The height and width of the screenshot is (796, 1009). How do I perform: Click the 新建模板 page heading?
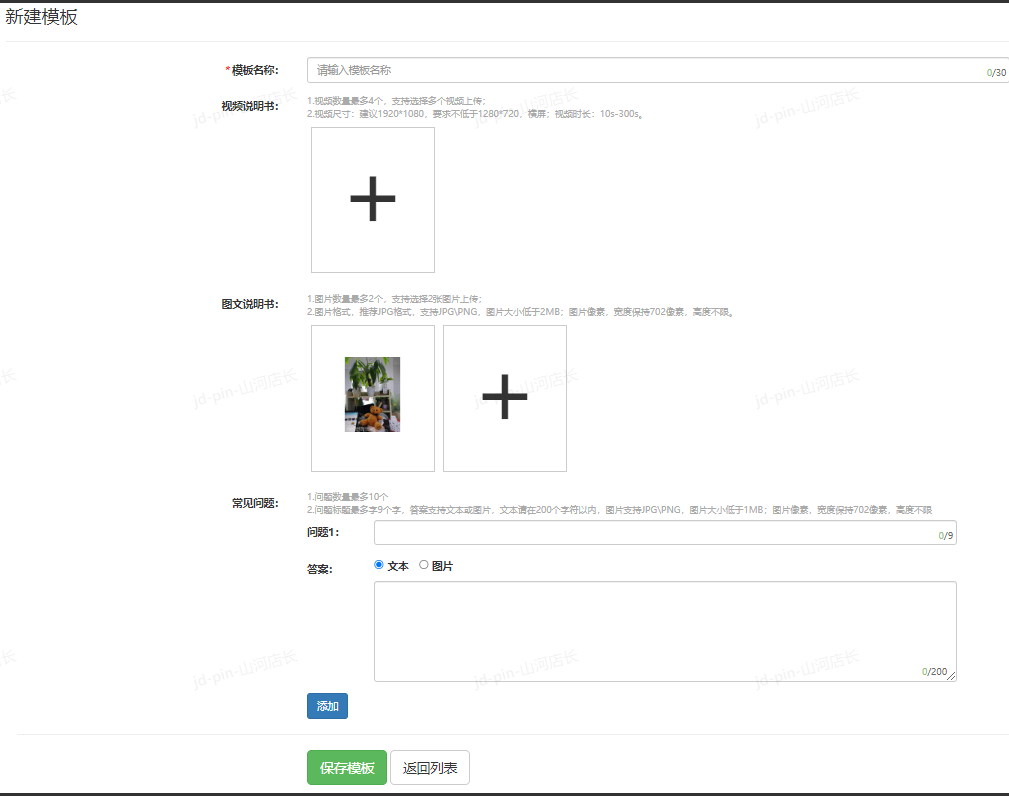42,17
